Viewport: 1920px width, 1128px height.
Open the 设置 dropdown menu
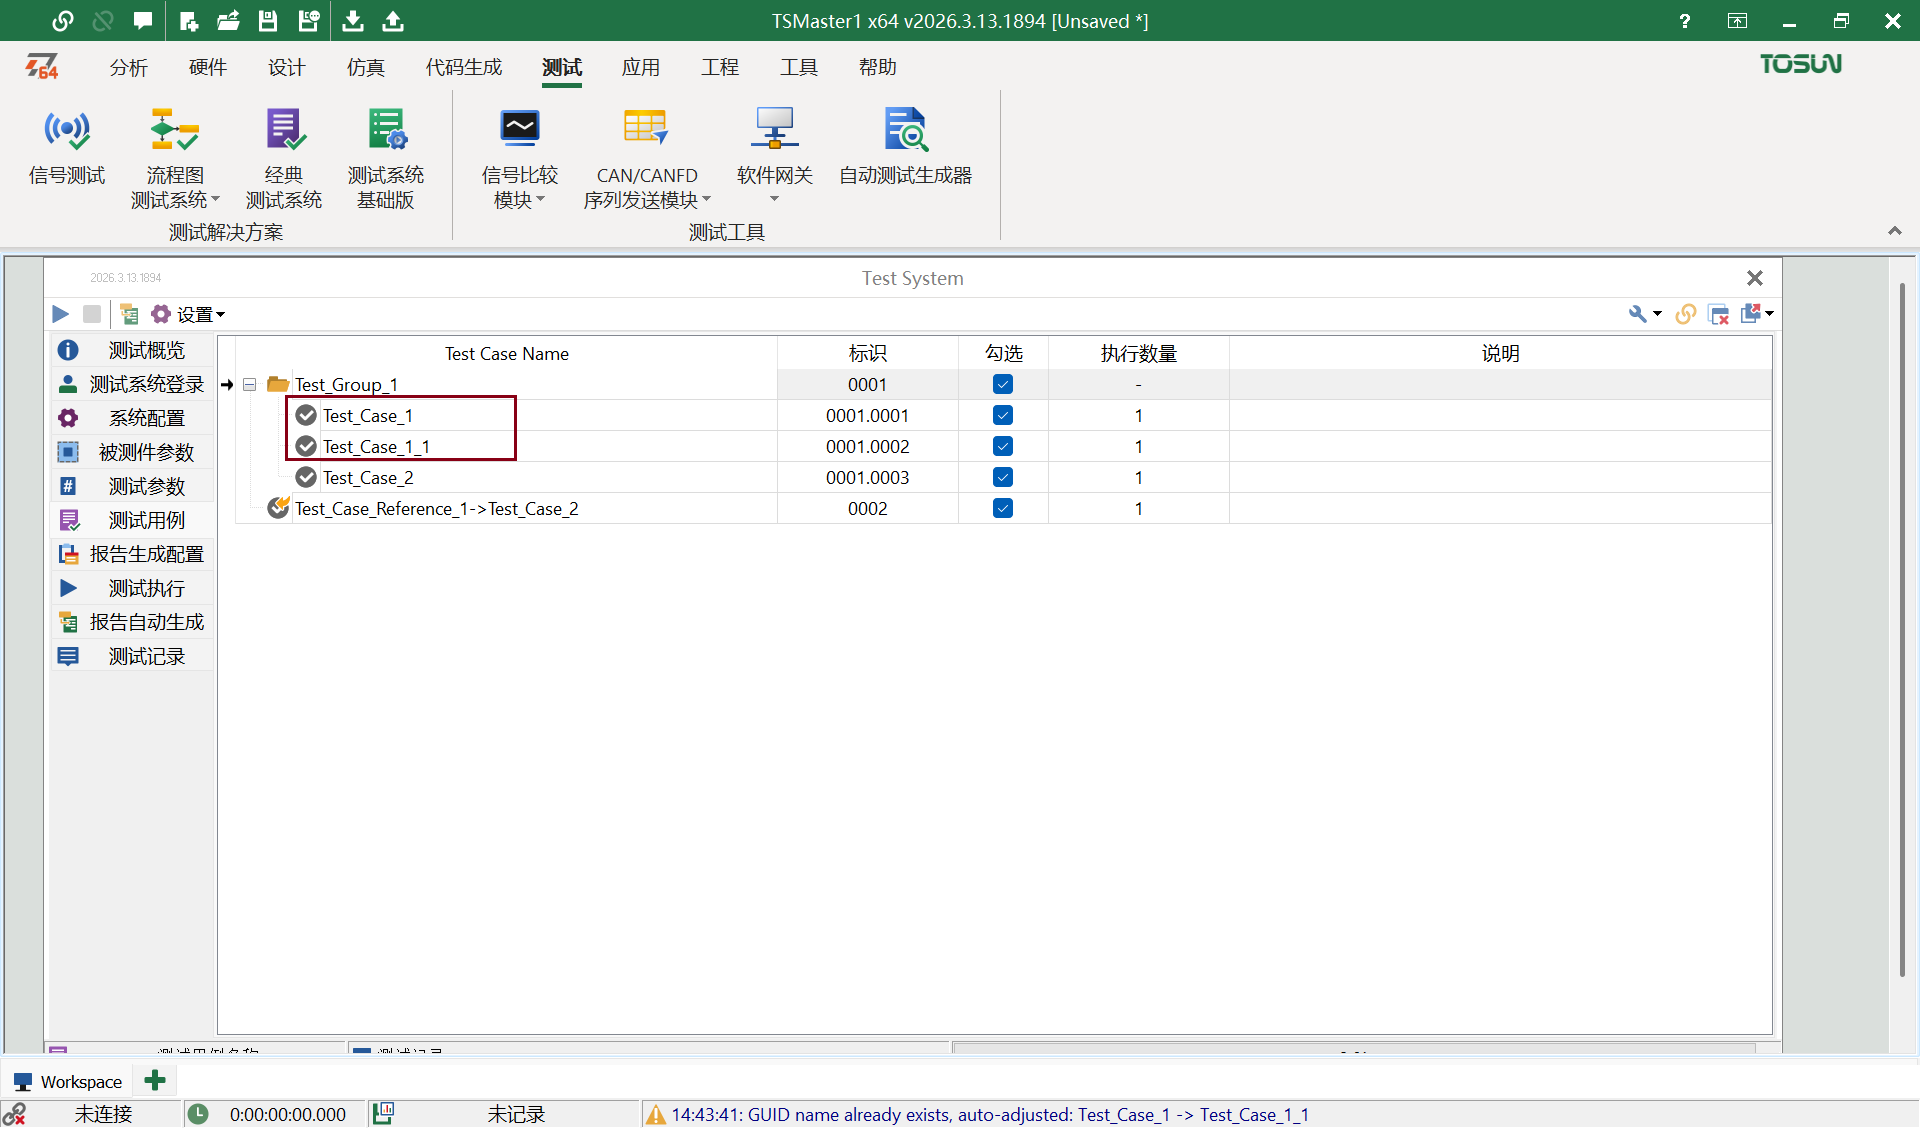click(198, 313)
